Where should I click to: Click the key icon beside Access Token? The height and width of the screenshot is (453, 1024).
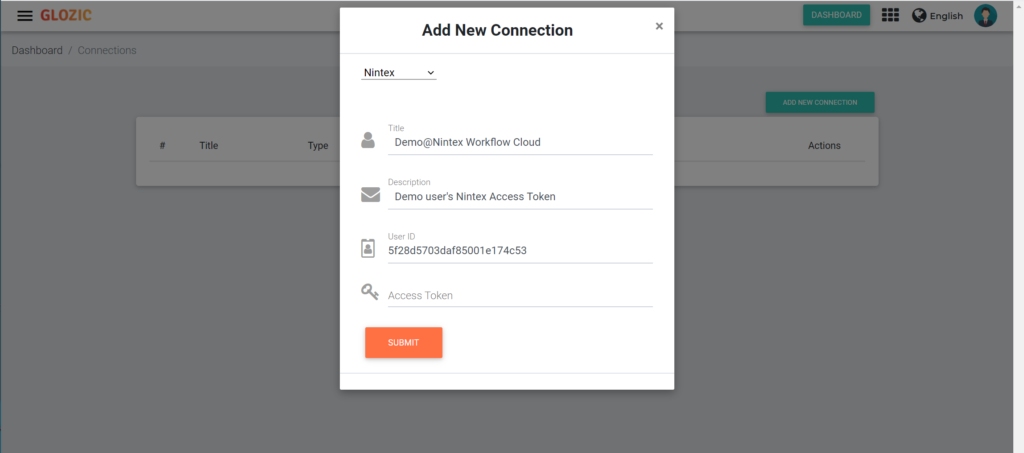coord(370,292)
